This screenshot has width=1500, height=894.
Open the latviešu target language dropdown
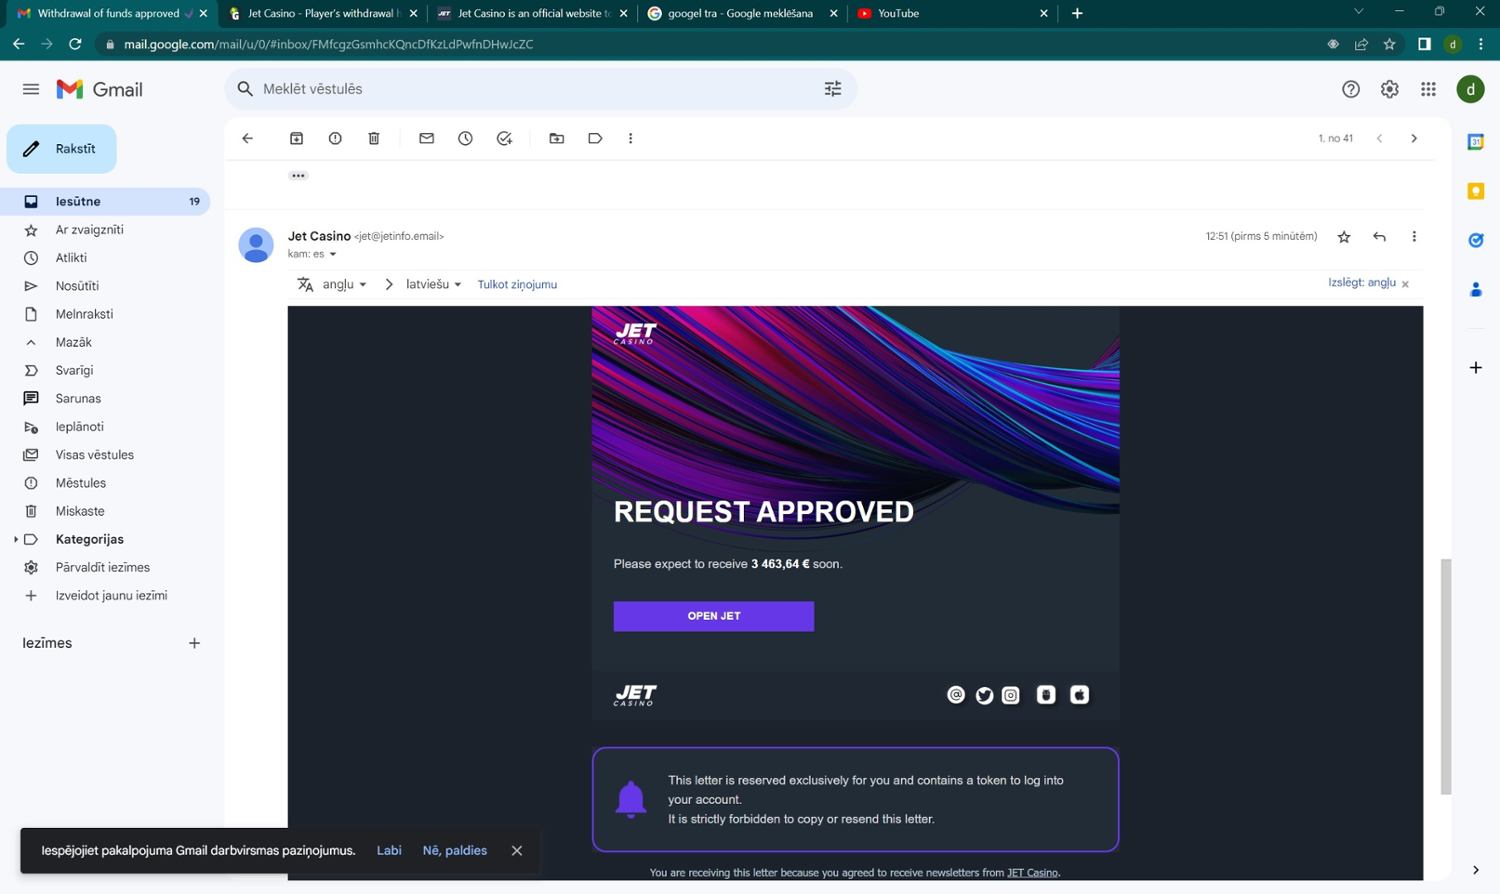pyautogui.click(x=433, y=285)
